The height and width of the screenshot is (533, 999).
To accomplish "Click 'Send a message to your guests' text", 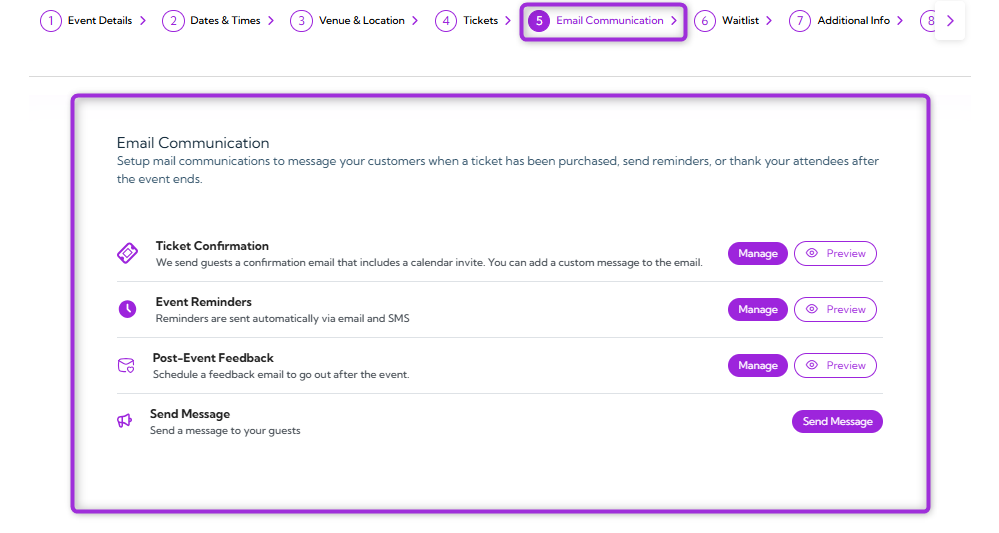I will 225,430.
